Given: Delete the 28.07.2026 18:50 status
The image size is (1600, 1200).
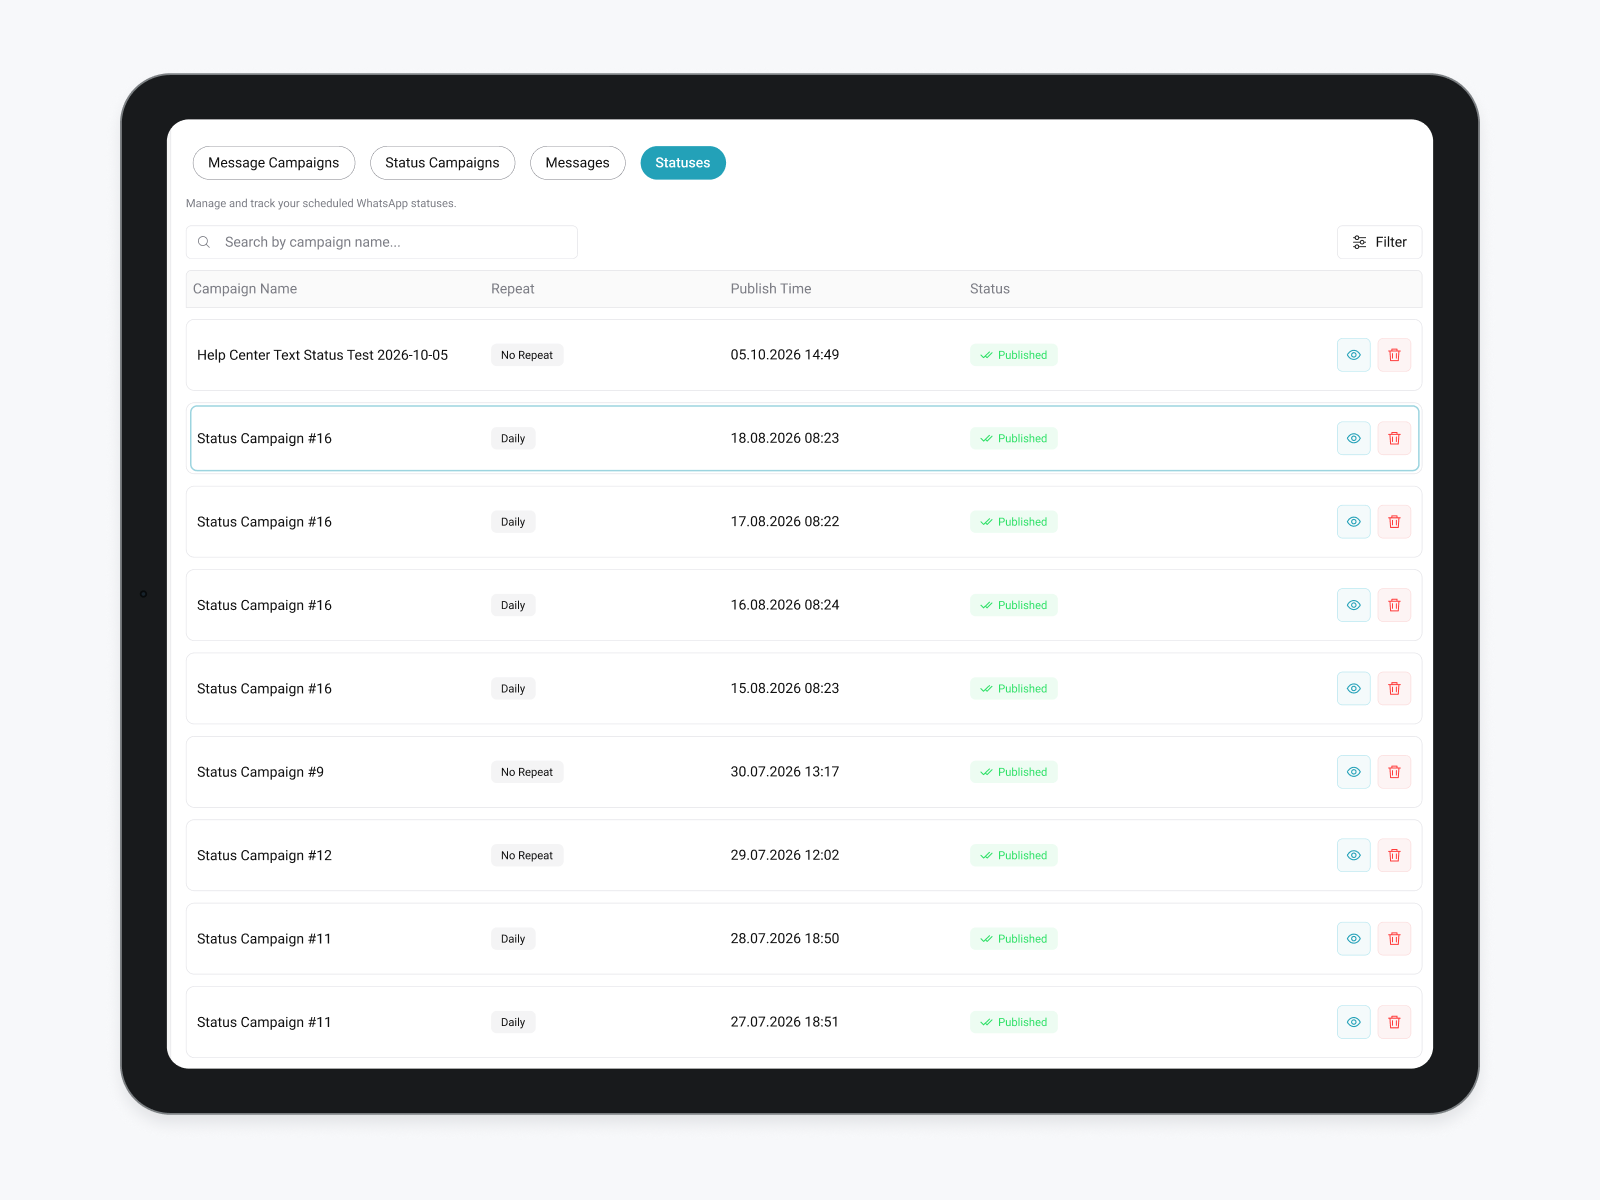Looking at the screenshot, I should 1394,939.
